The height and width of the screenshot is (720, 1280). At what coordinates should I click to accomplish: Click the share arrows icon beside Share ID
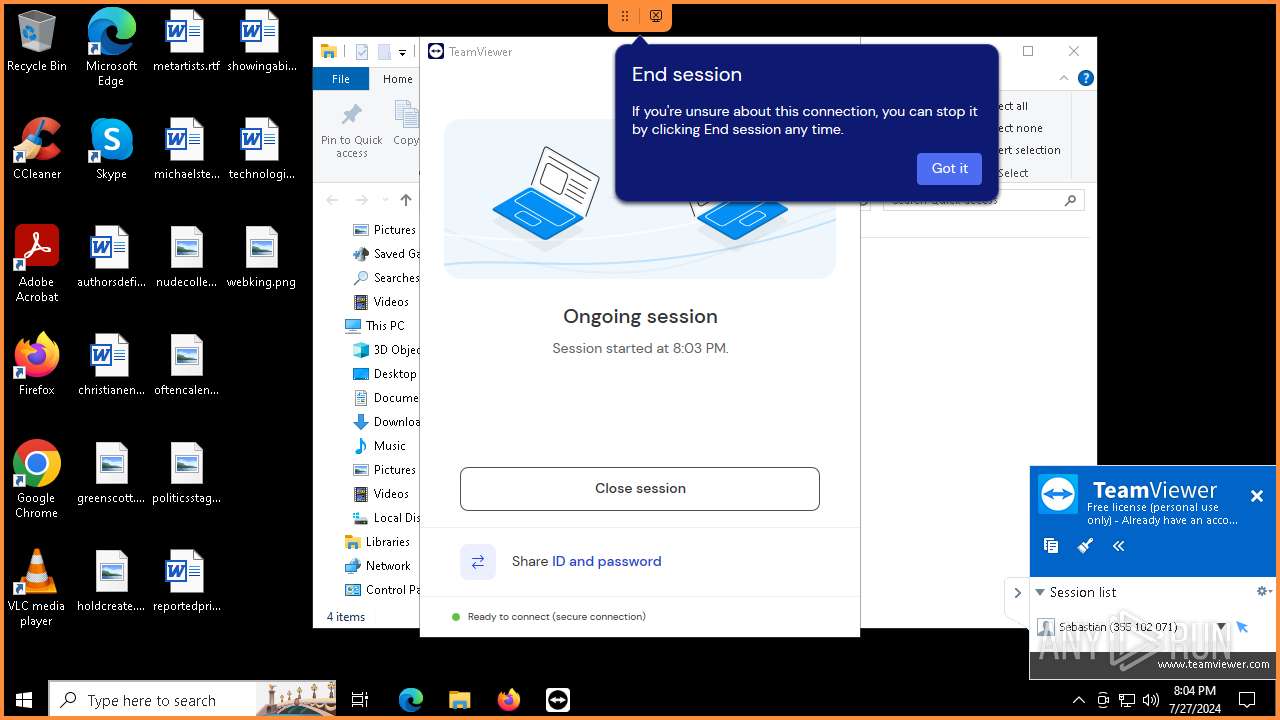pos(478,561)
